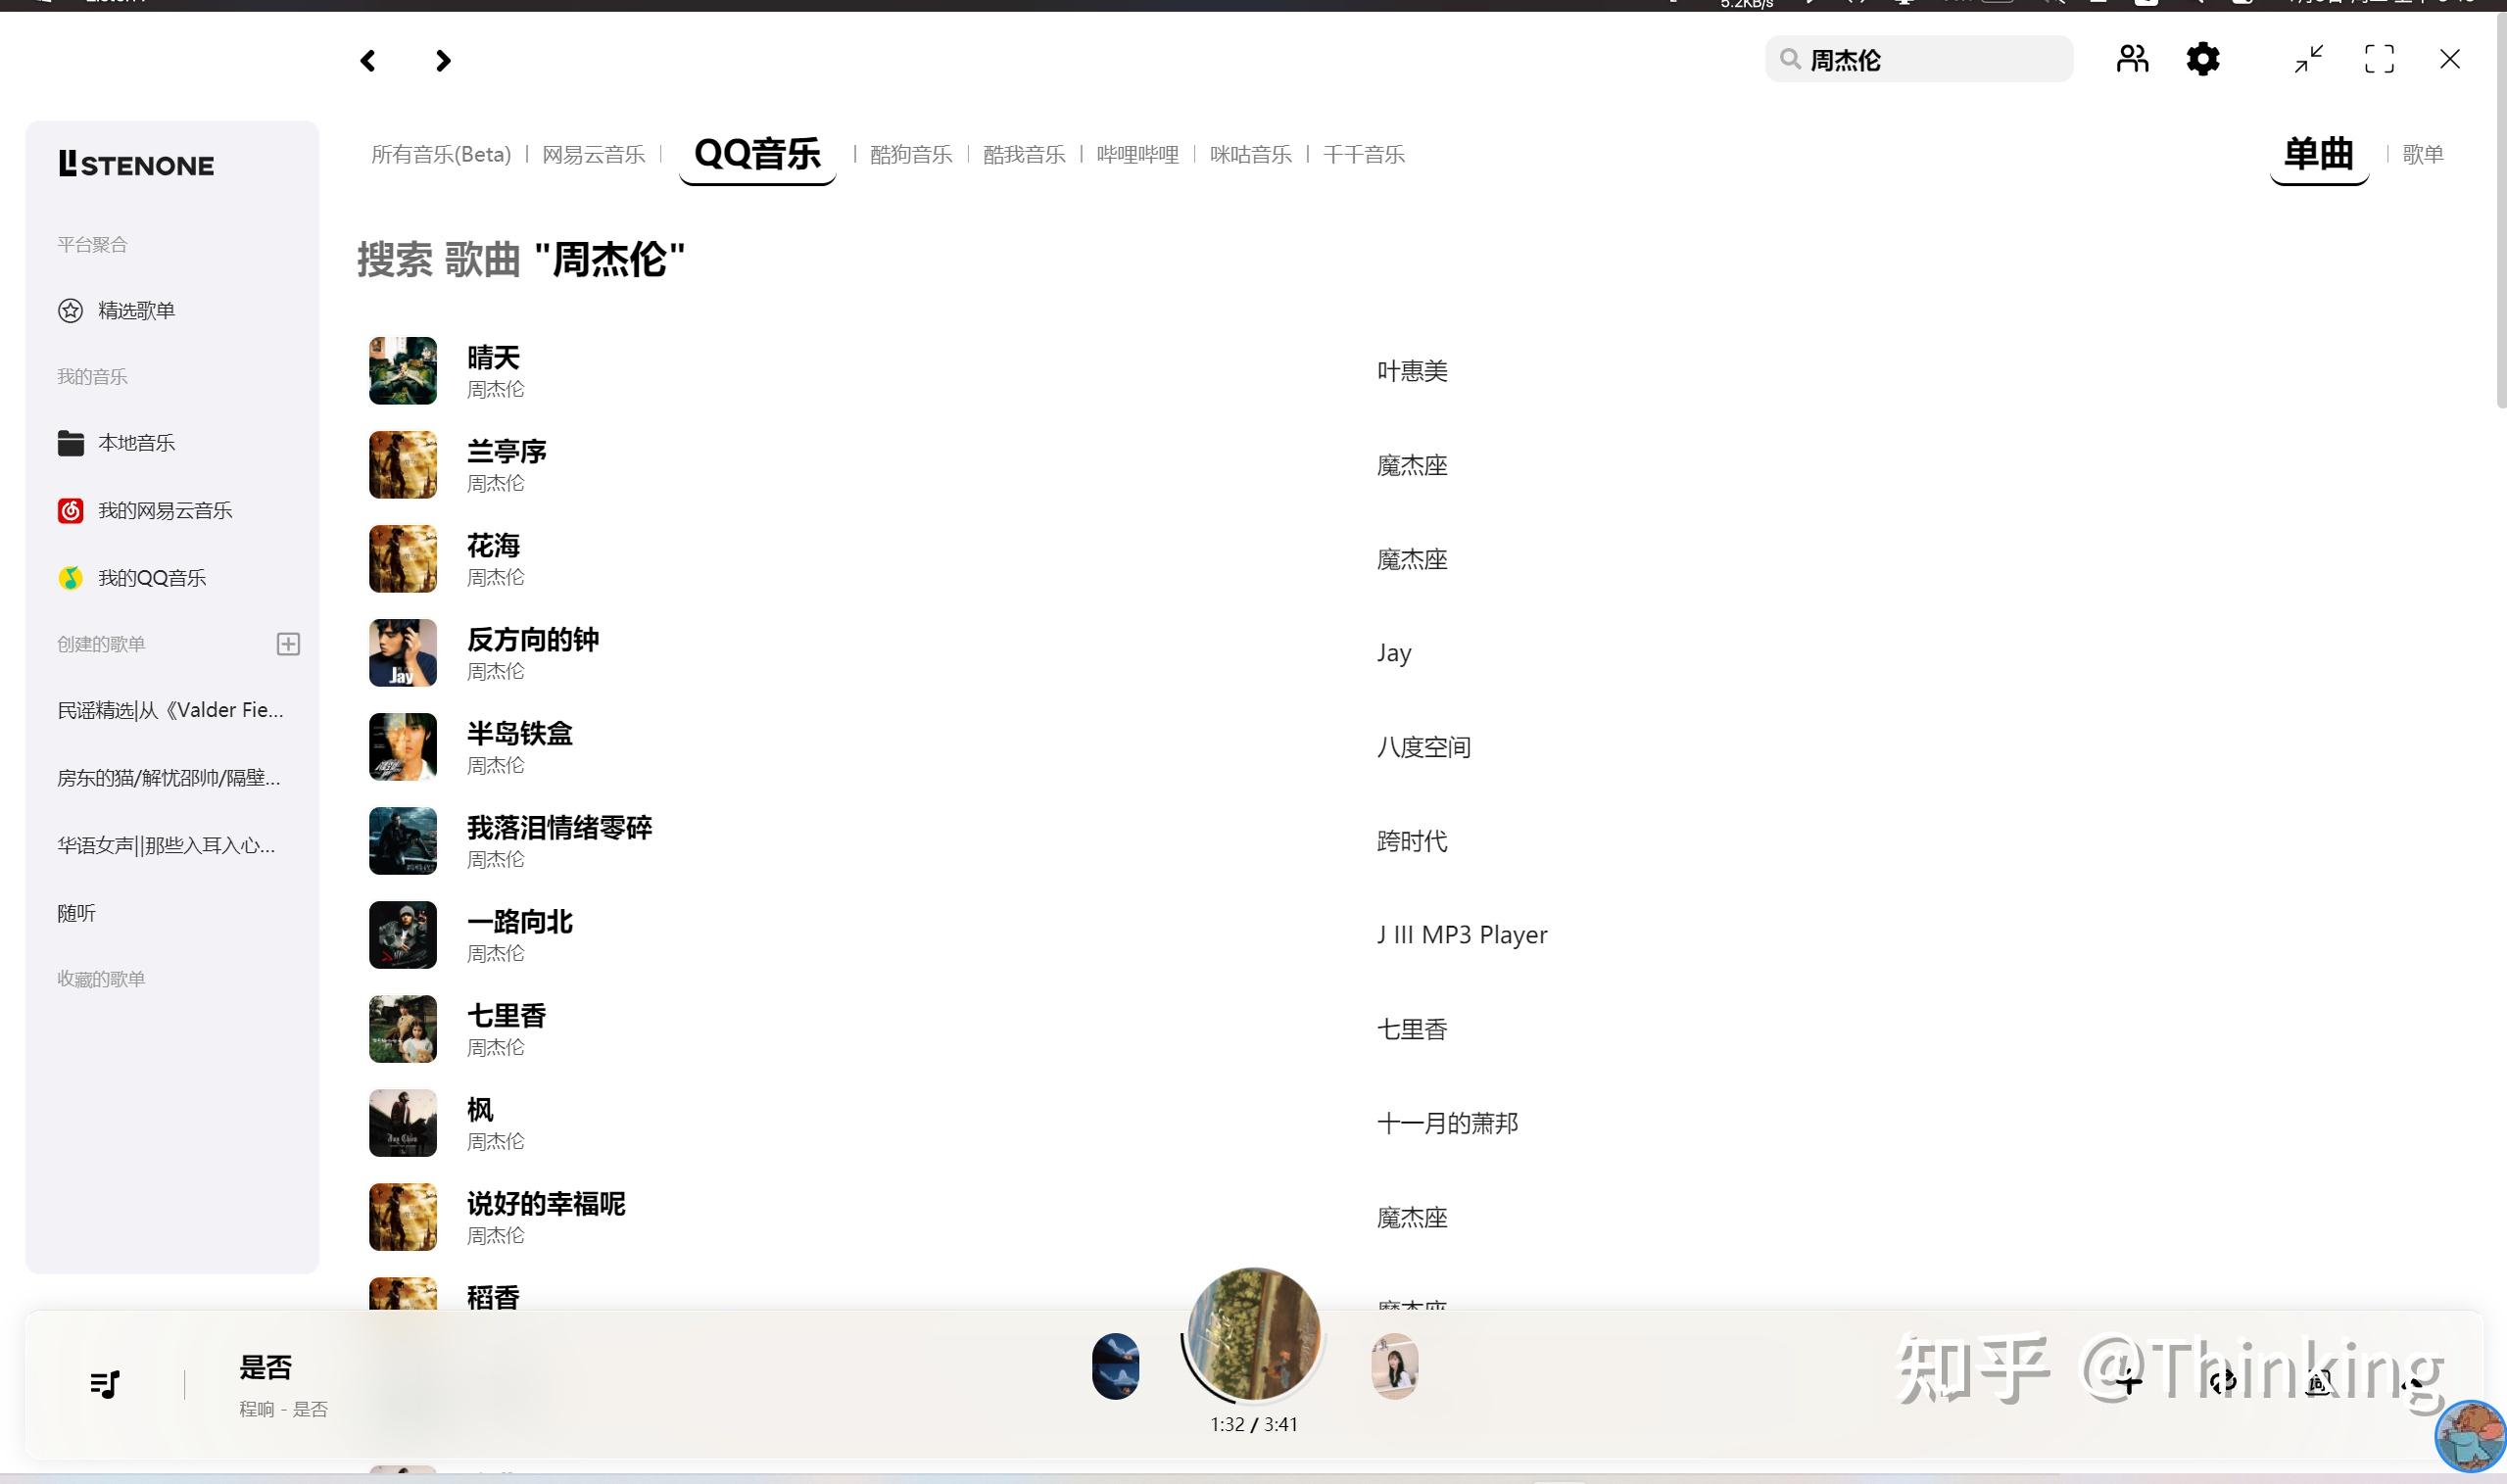Image resolution: width=2507 pixels, height=1484 pixels.
Task: Open 我的QQ音乐 via its QQ Music icon
Action: click(70, 577)
